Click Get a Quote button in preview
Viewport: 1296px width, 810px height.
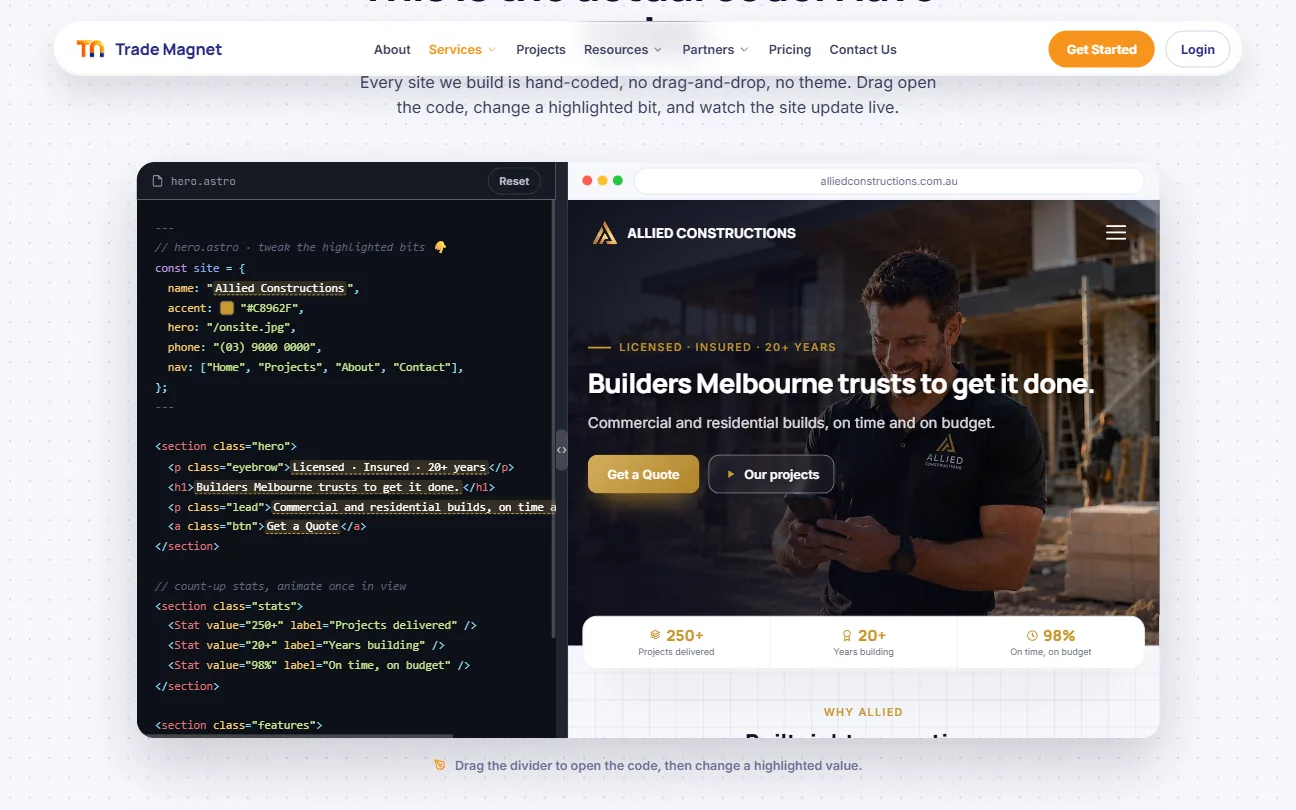[x=643, y=474]
